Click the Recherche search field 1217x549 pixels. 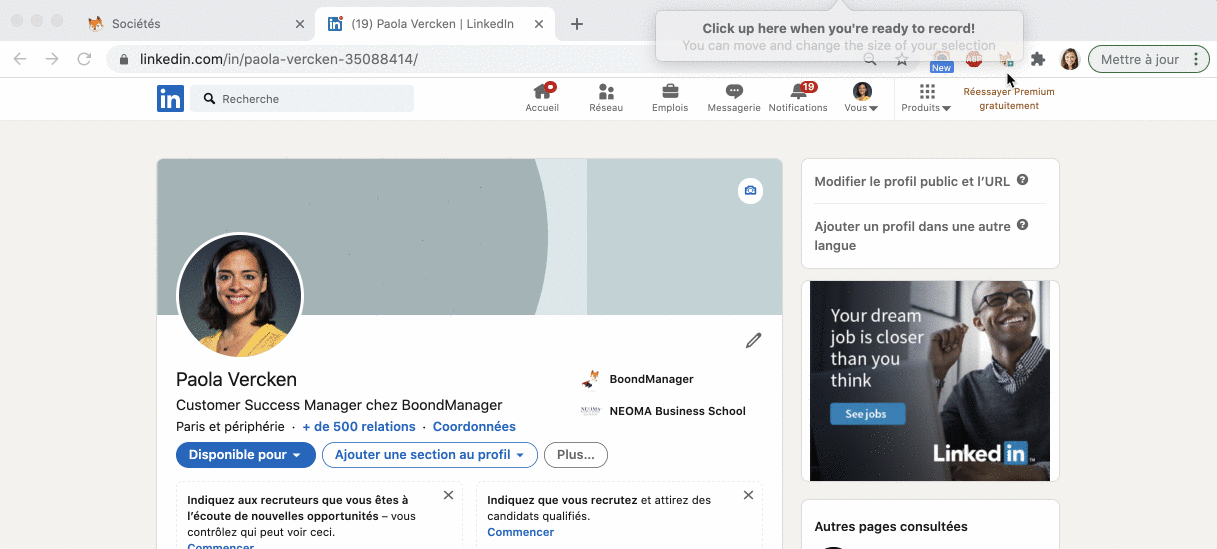click(x=302, y=99)
